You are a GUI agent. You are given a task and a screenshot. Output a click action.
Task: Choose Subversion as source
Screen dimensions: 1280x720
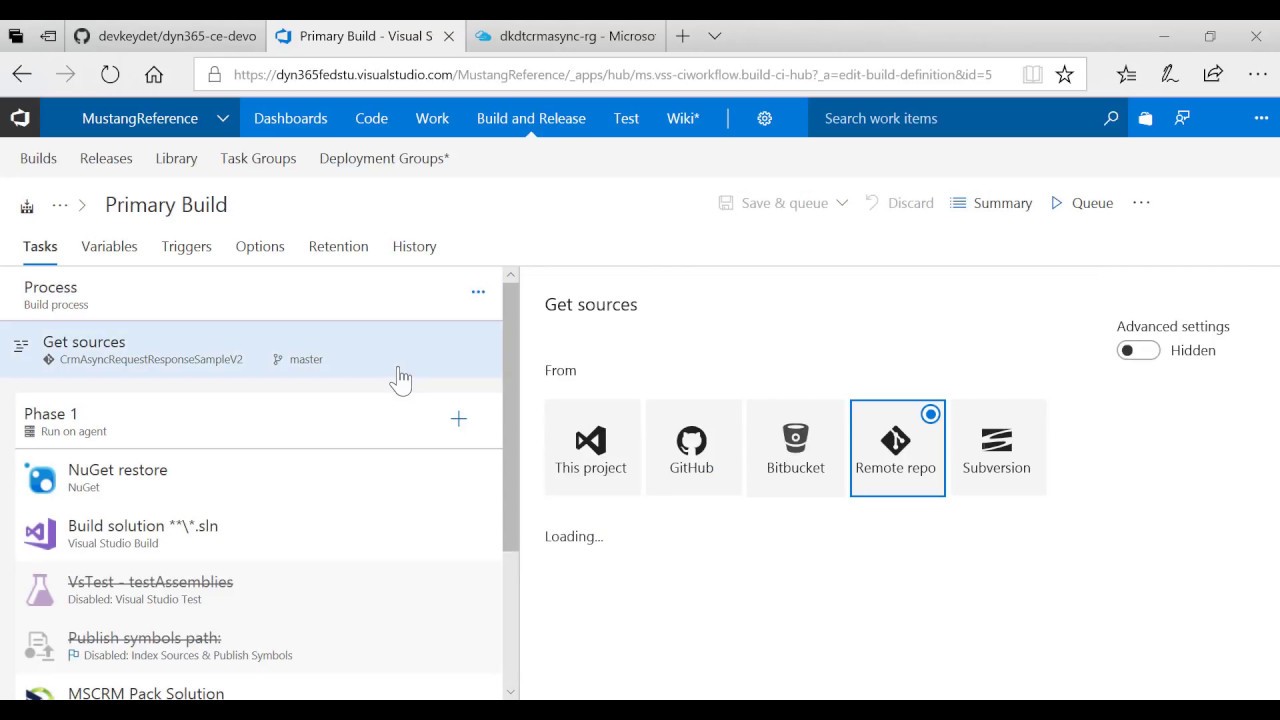click(x=998, y=448)
